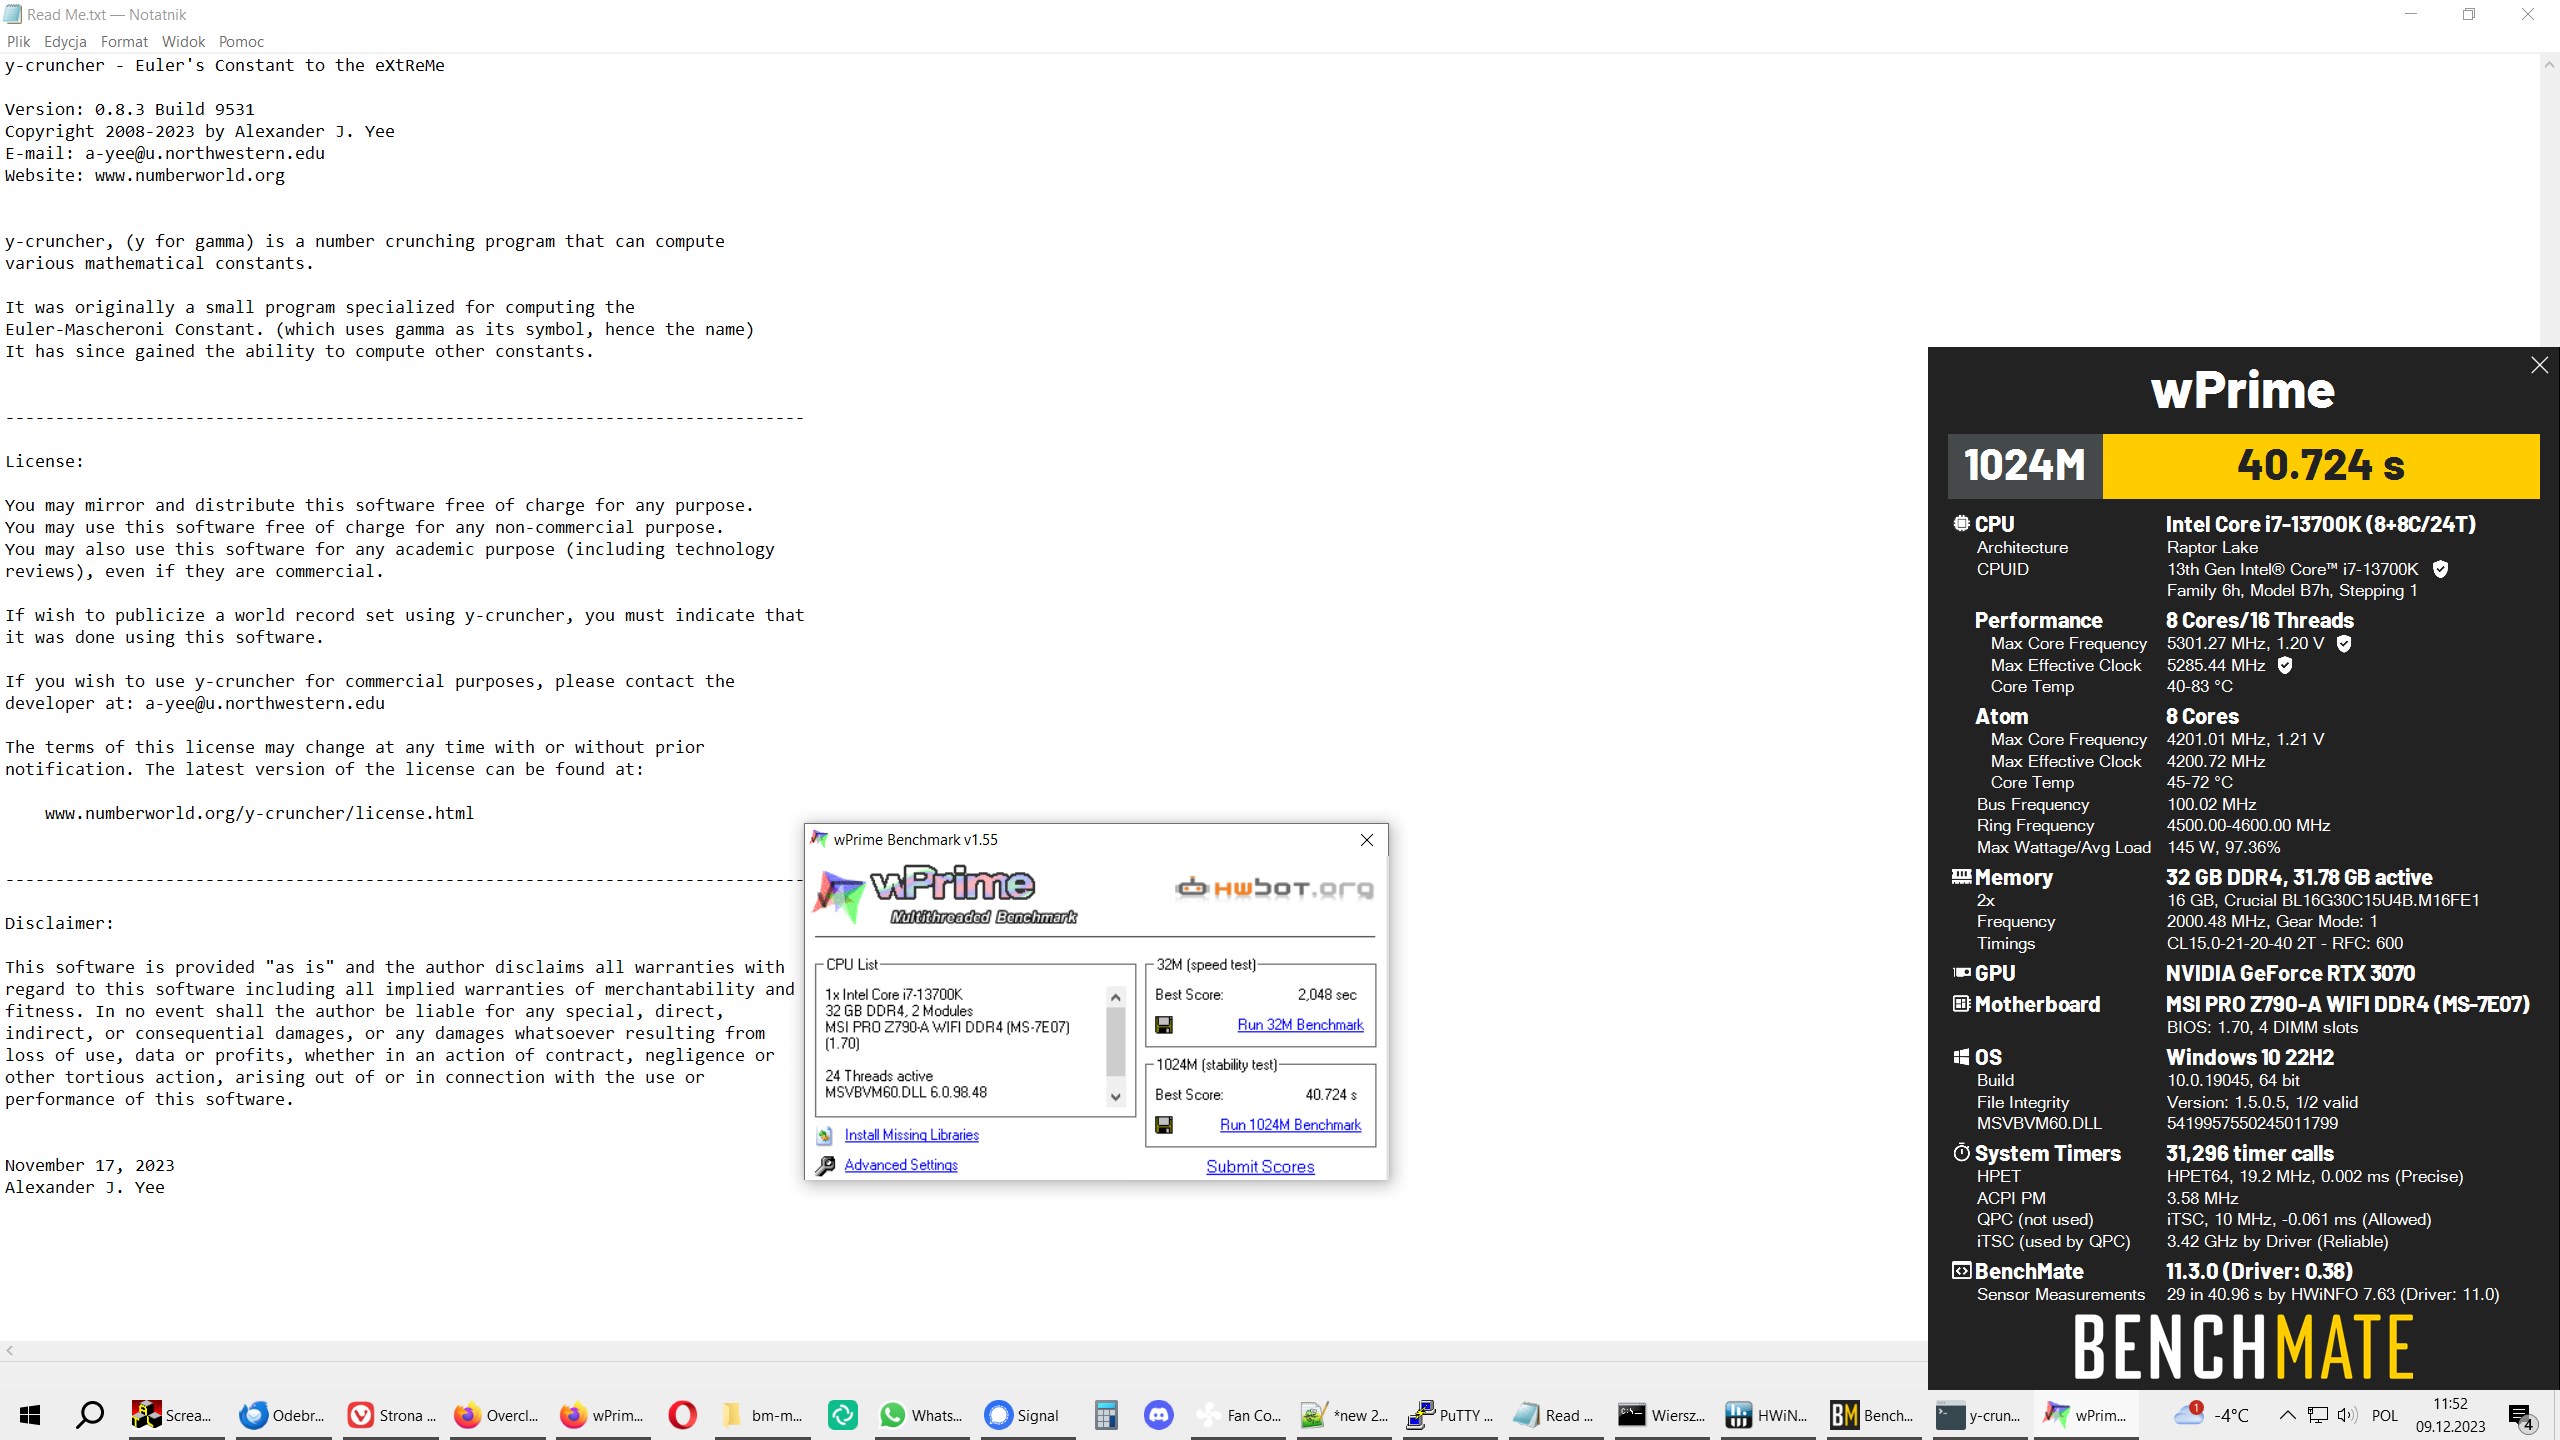The image size is (2560, 1440).
Task: Click the Windows Start button
Action: click(30, 1415)
